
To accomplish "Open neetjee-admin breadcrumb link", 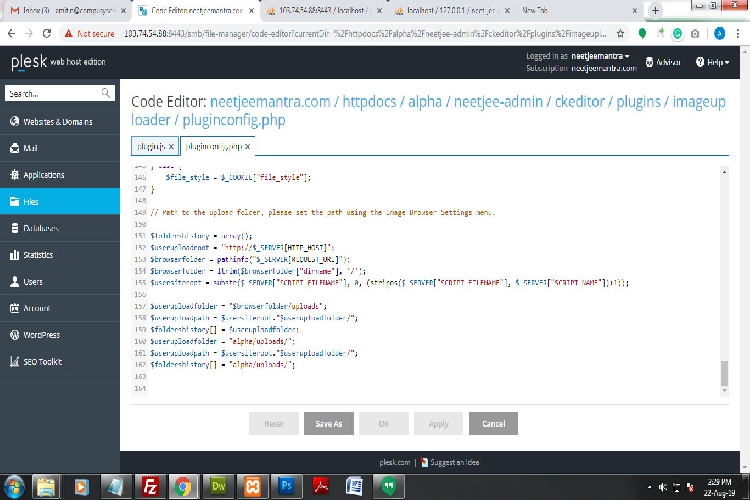I will coord(498,101).
